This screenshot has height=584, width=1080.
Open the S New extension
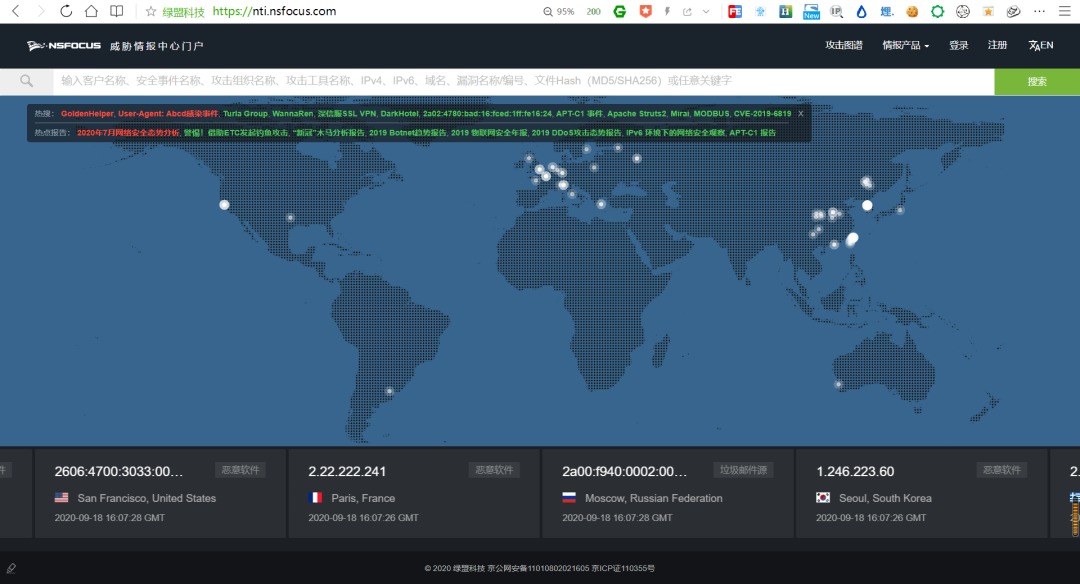coord(811,11)
